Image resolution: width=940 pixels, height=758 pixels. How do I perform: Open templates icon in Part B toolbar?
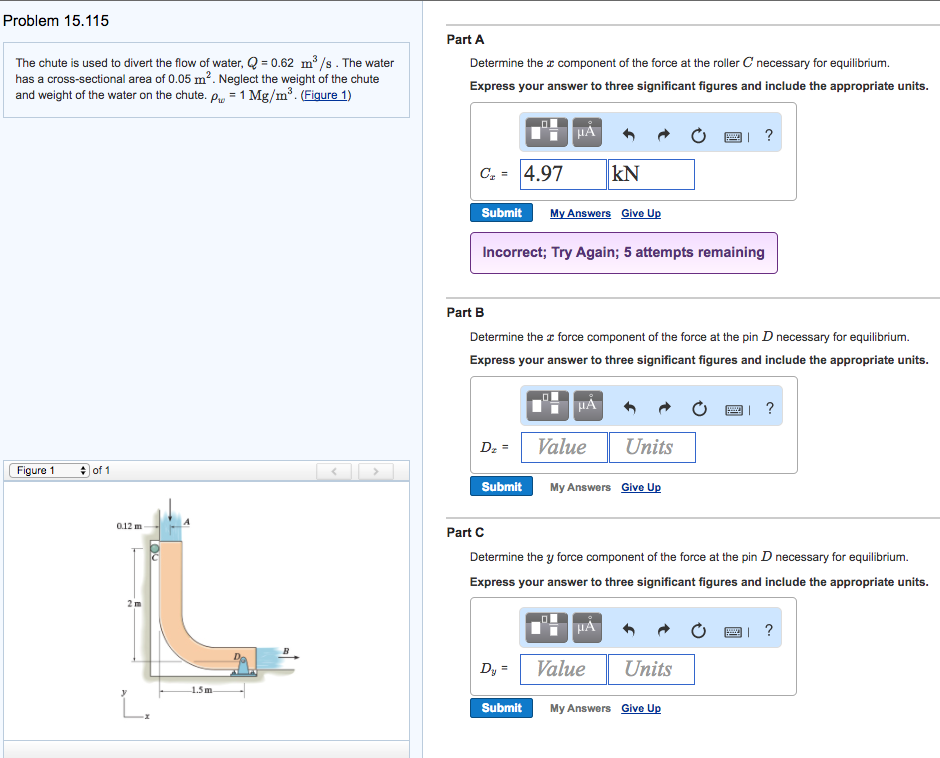(547, 406)
